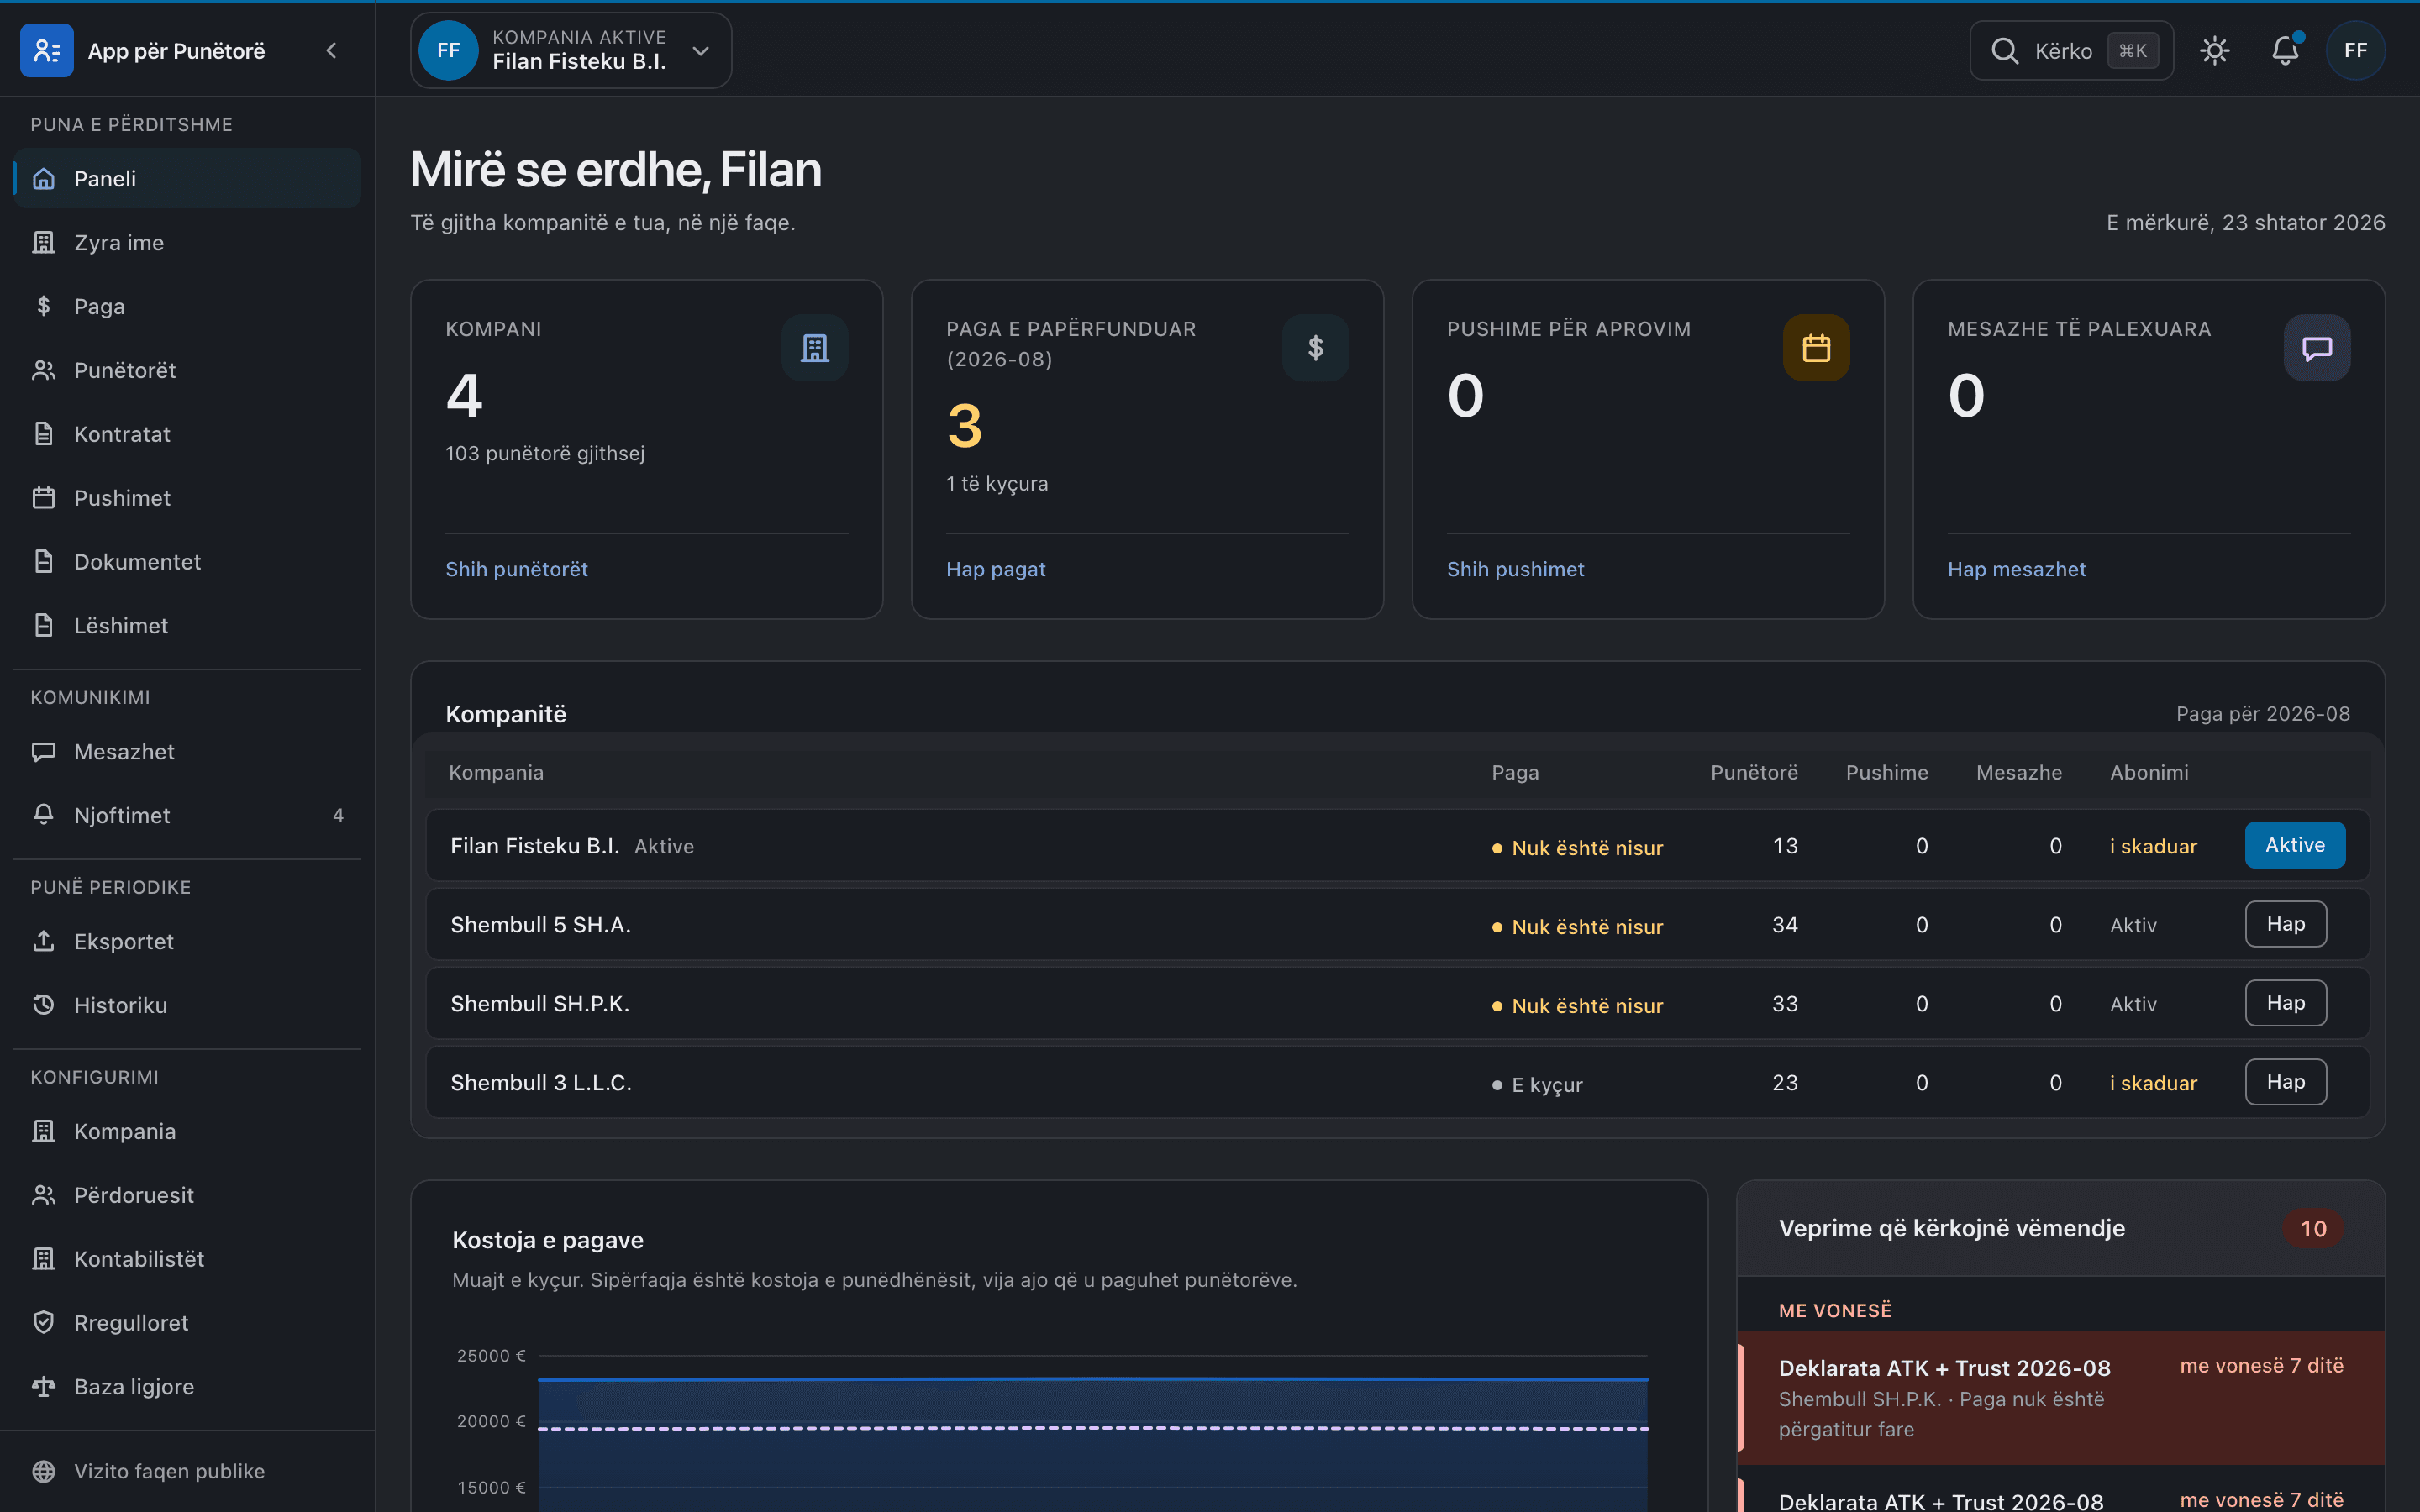Screen dimensions: 2420x1512
Task: Open Baza ligjore with the scales icon
Action: pyautogui.click(x=187, y=1386)
